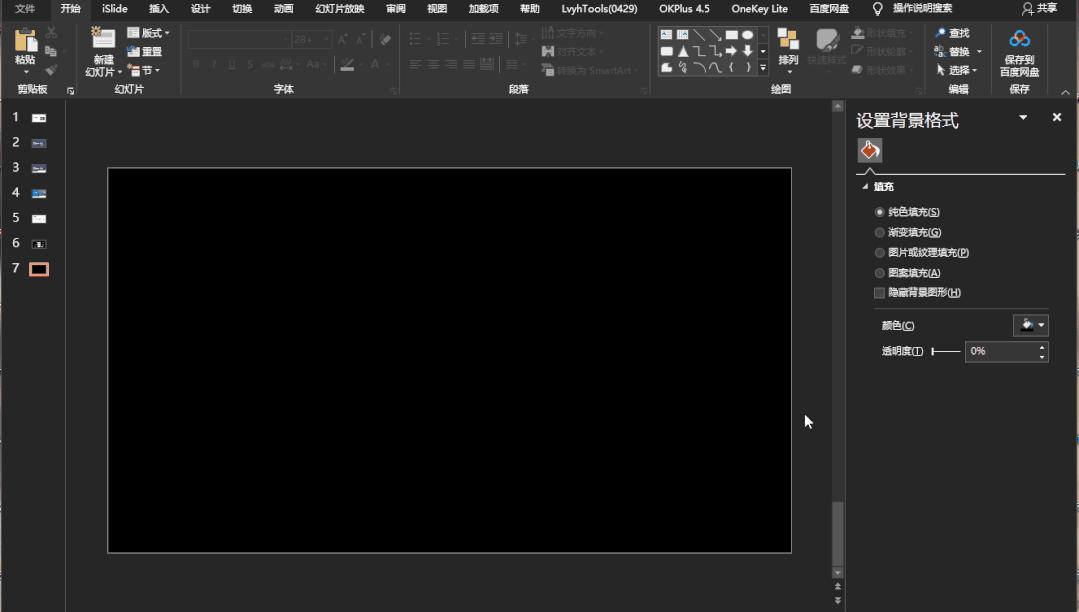Collapse the Fill (填充) section
This screenshot has height=612, width=1079.
tap(865, 187)
